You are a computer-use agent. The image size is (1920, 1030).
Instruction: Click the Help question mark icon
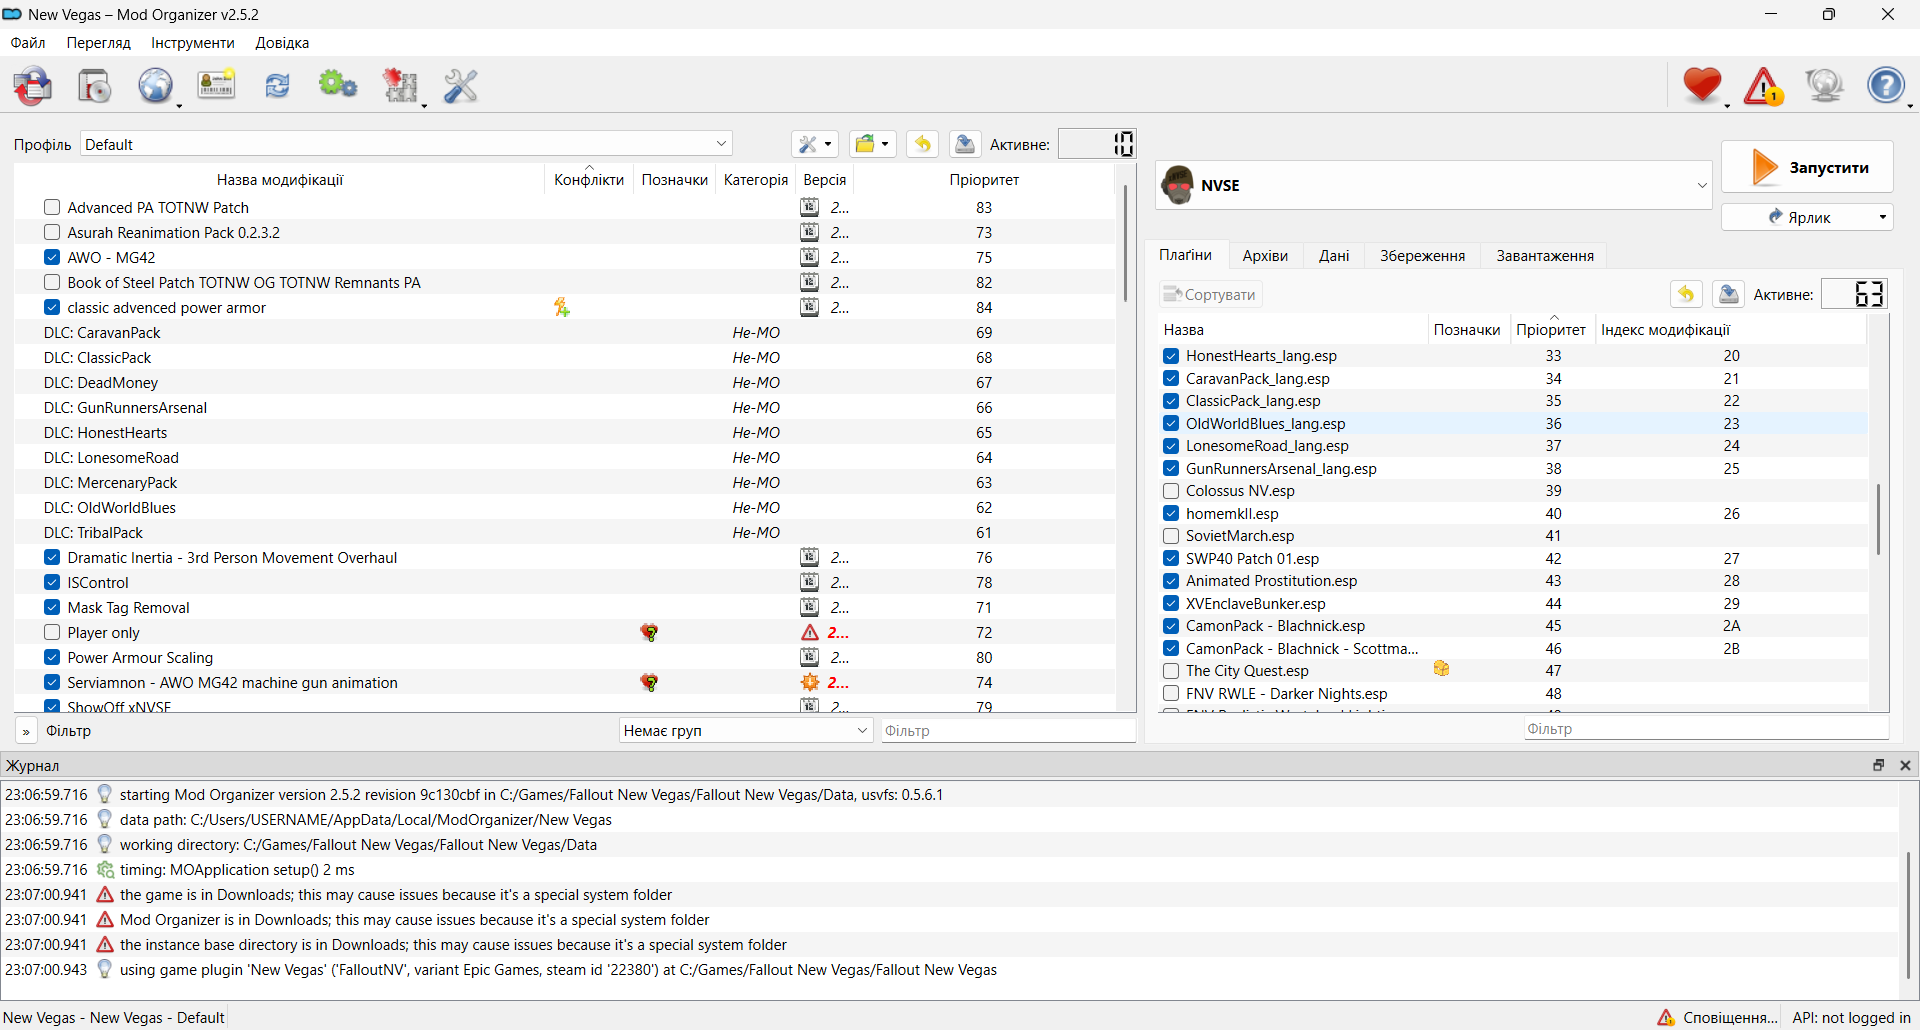tap(1885, 86)
